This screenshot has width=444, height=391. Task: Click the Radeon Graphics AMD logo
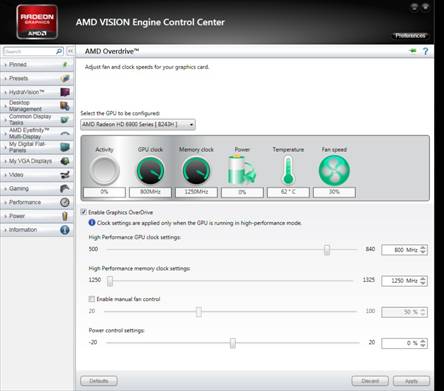[x=37, y=22]
